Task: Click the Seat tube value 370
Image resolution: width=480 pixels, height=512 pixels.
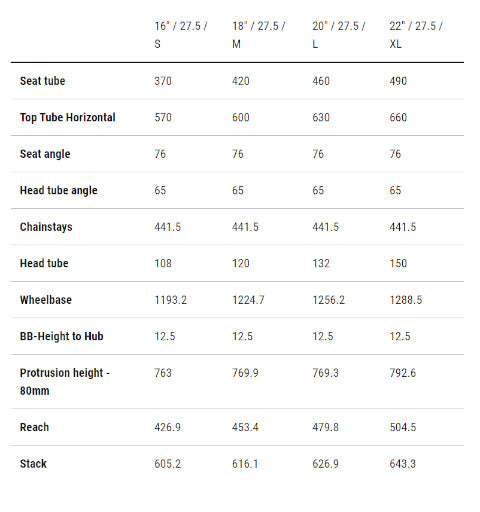Action: [163, 81]
